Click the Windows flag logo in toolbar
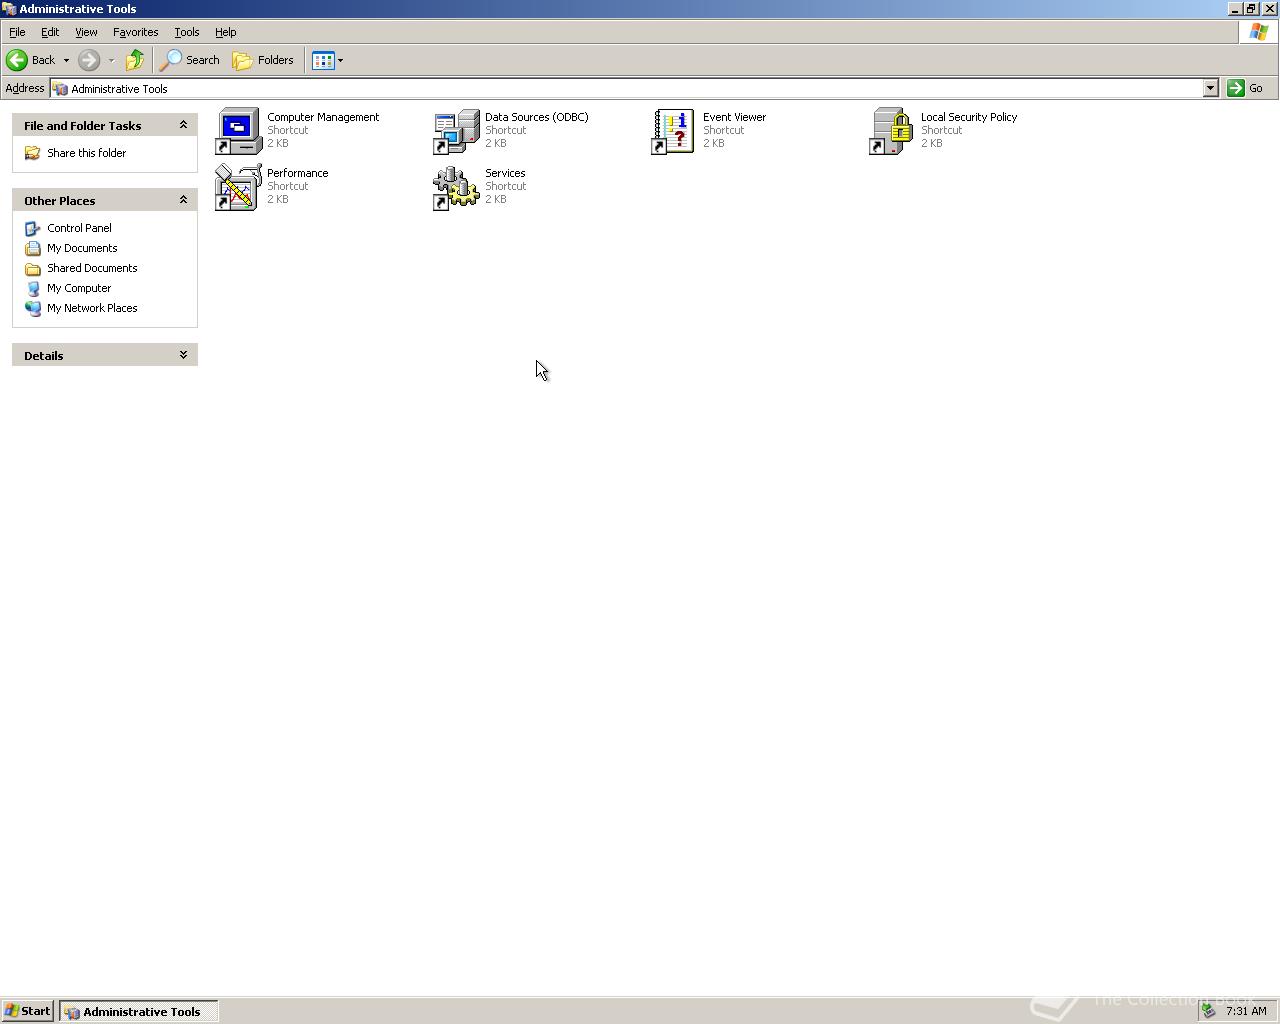Viewport: 1280px width, 1024px height. 1258,32
